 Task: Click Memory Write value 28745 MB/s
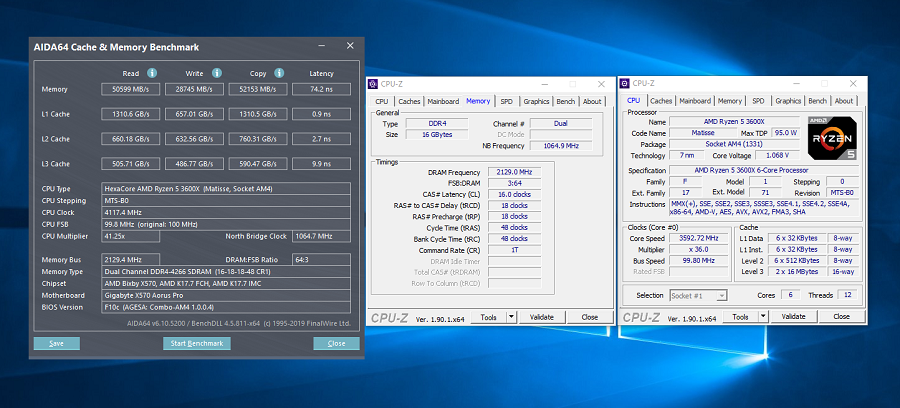[195, 90]
